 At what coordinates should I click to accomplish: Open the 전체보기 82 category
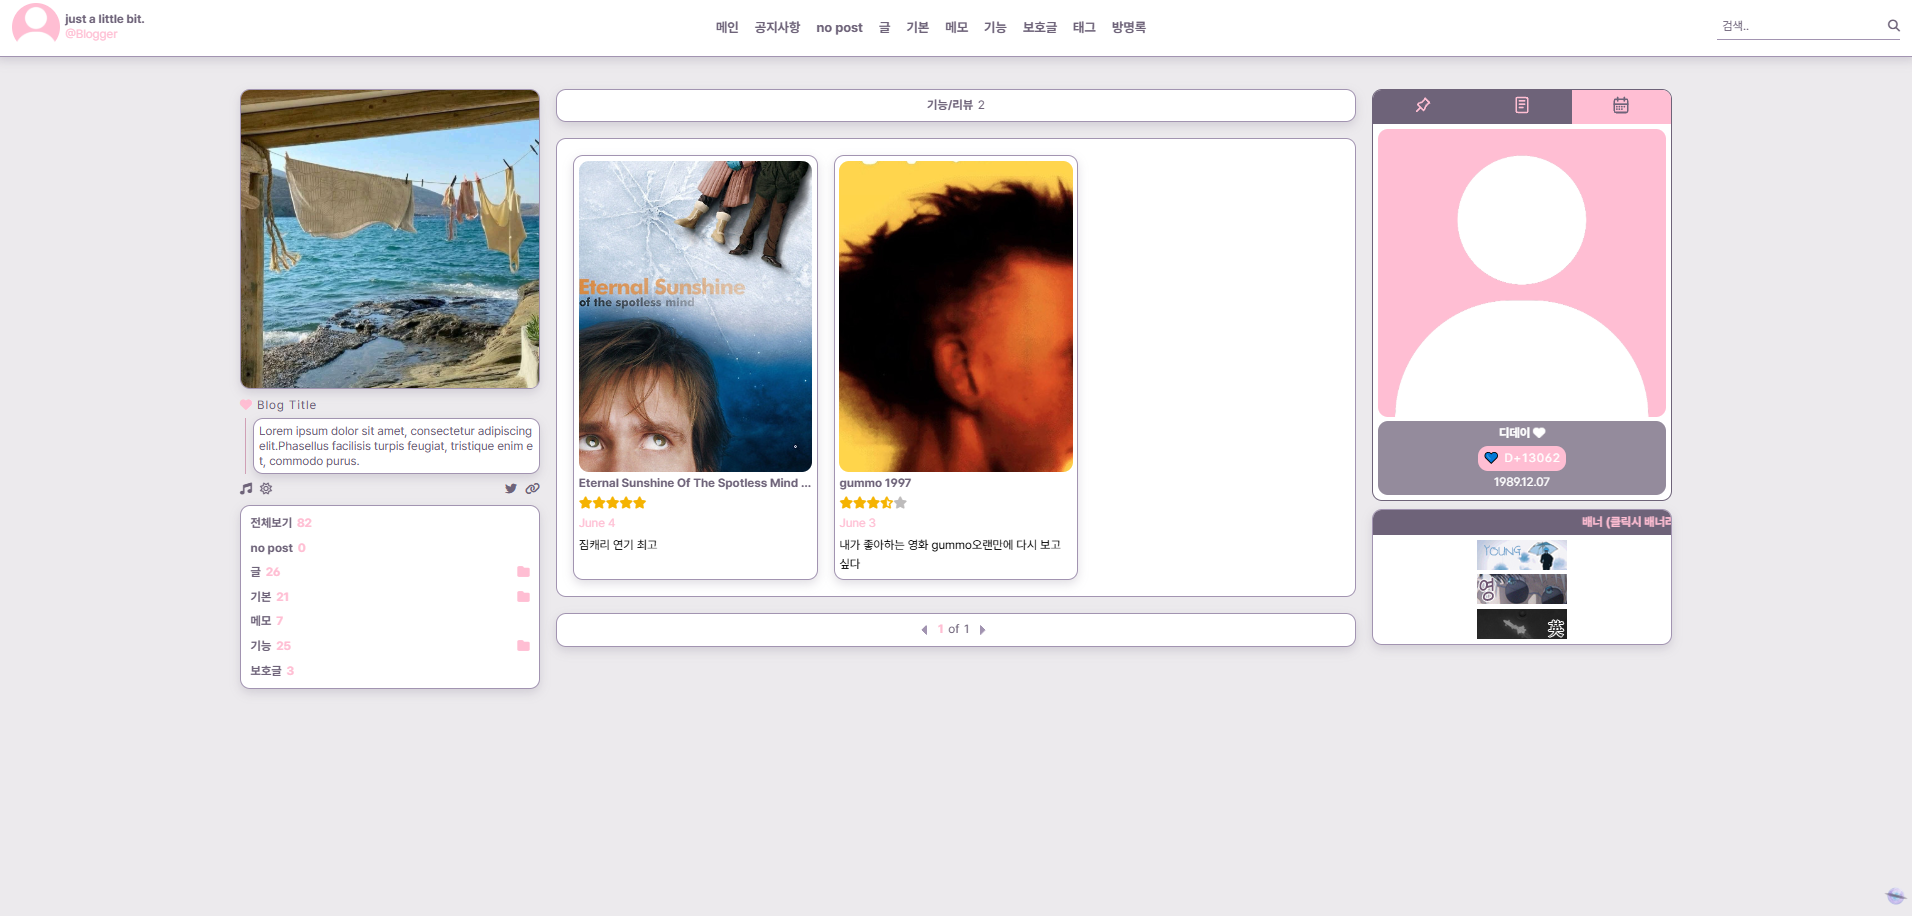tap(281, 523)
